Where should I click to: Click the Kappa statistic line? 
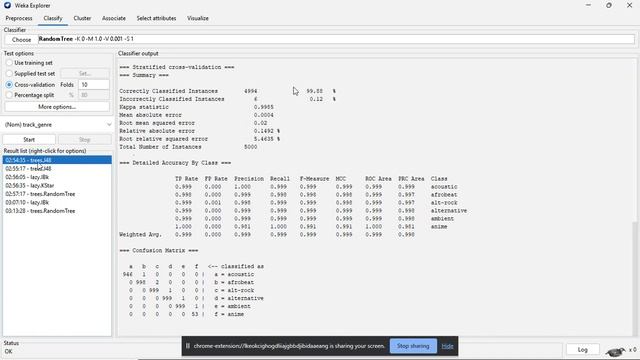click(196, 107)
